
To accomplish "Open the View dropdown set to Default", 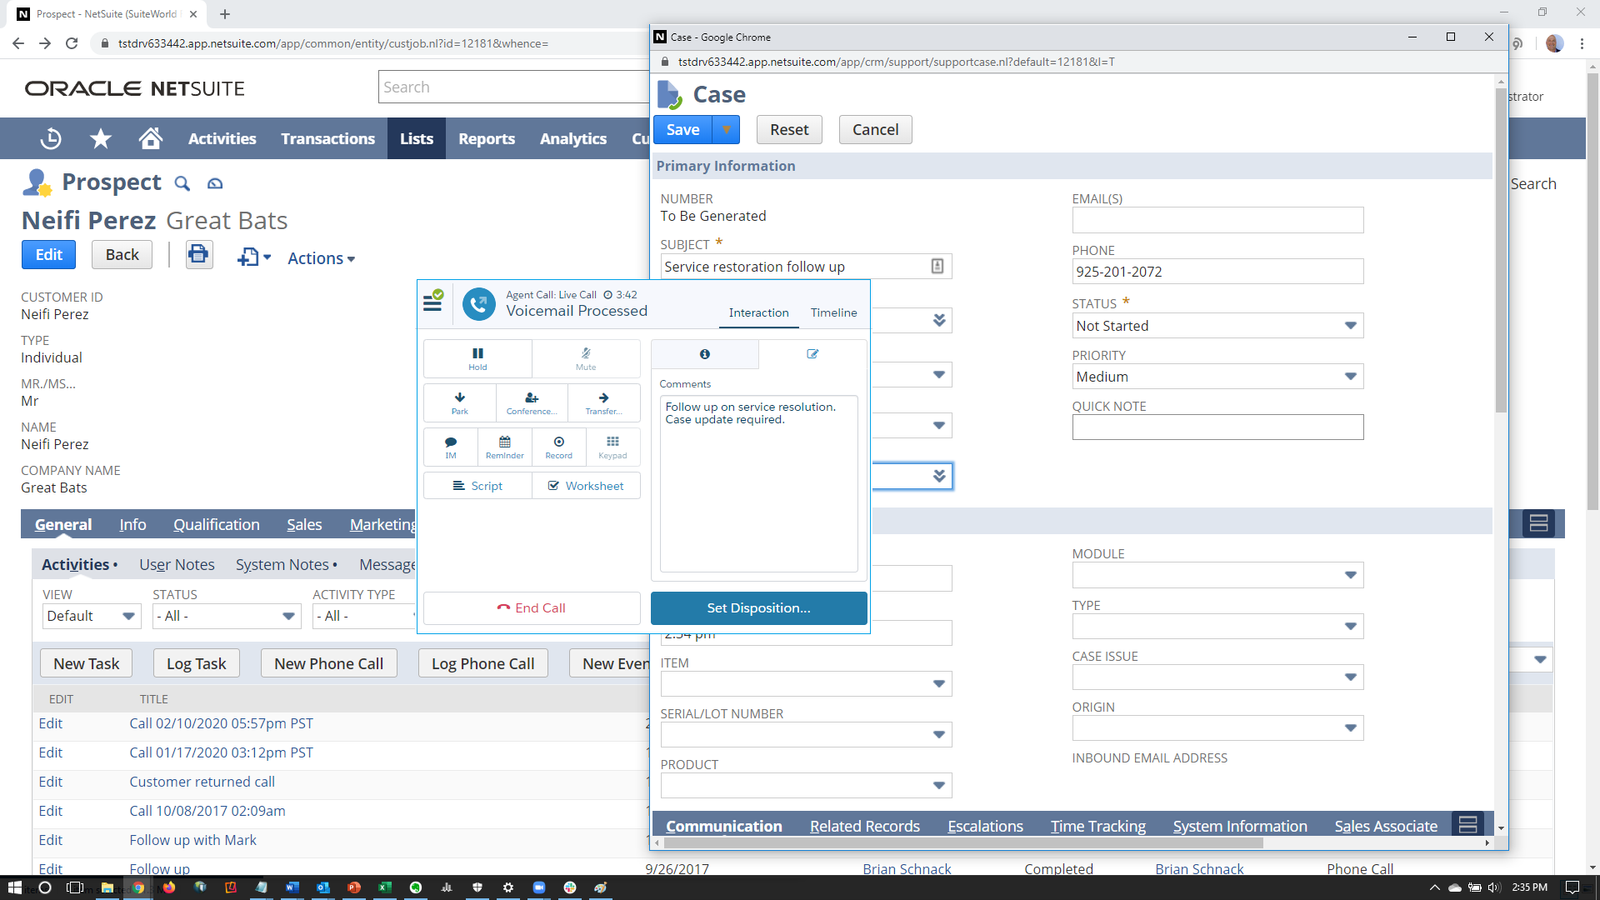I will [90, 616].
